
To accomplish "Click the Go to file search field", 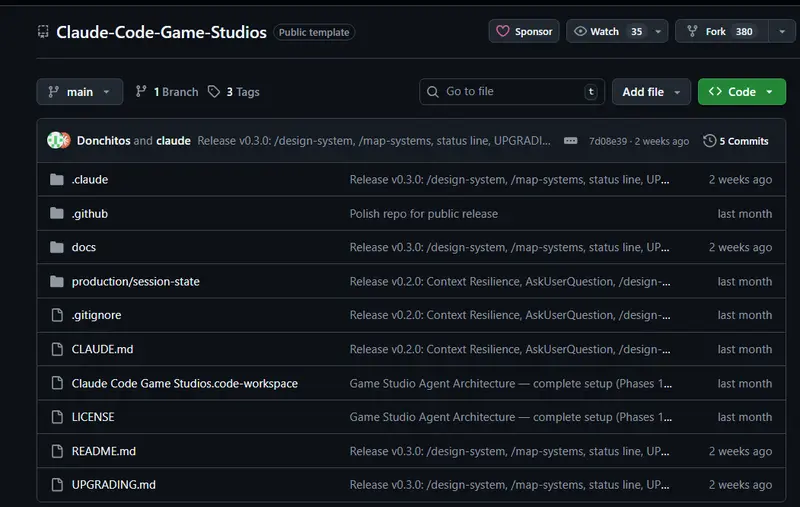I will (x=512, y=92).
